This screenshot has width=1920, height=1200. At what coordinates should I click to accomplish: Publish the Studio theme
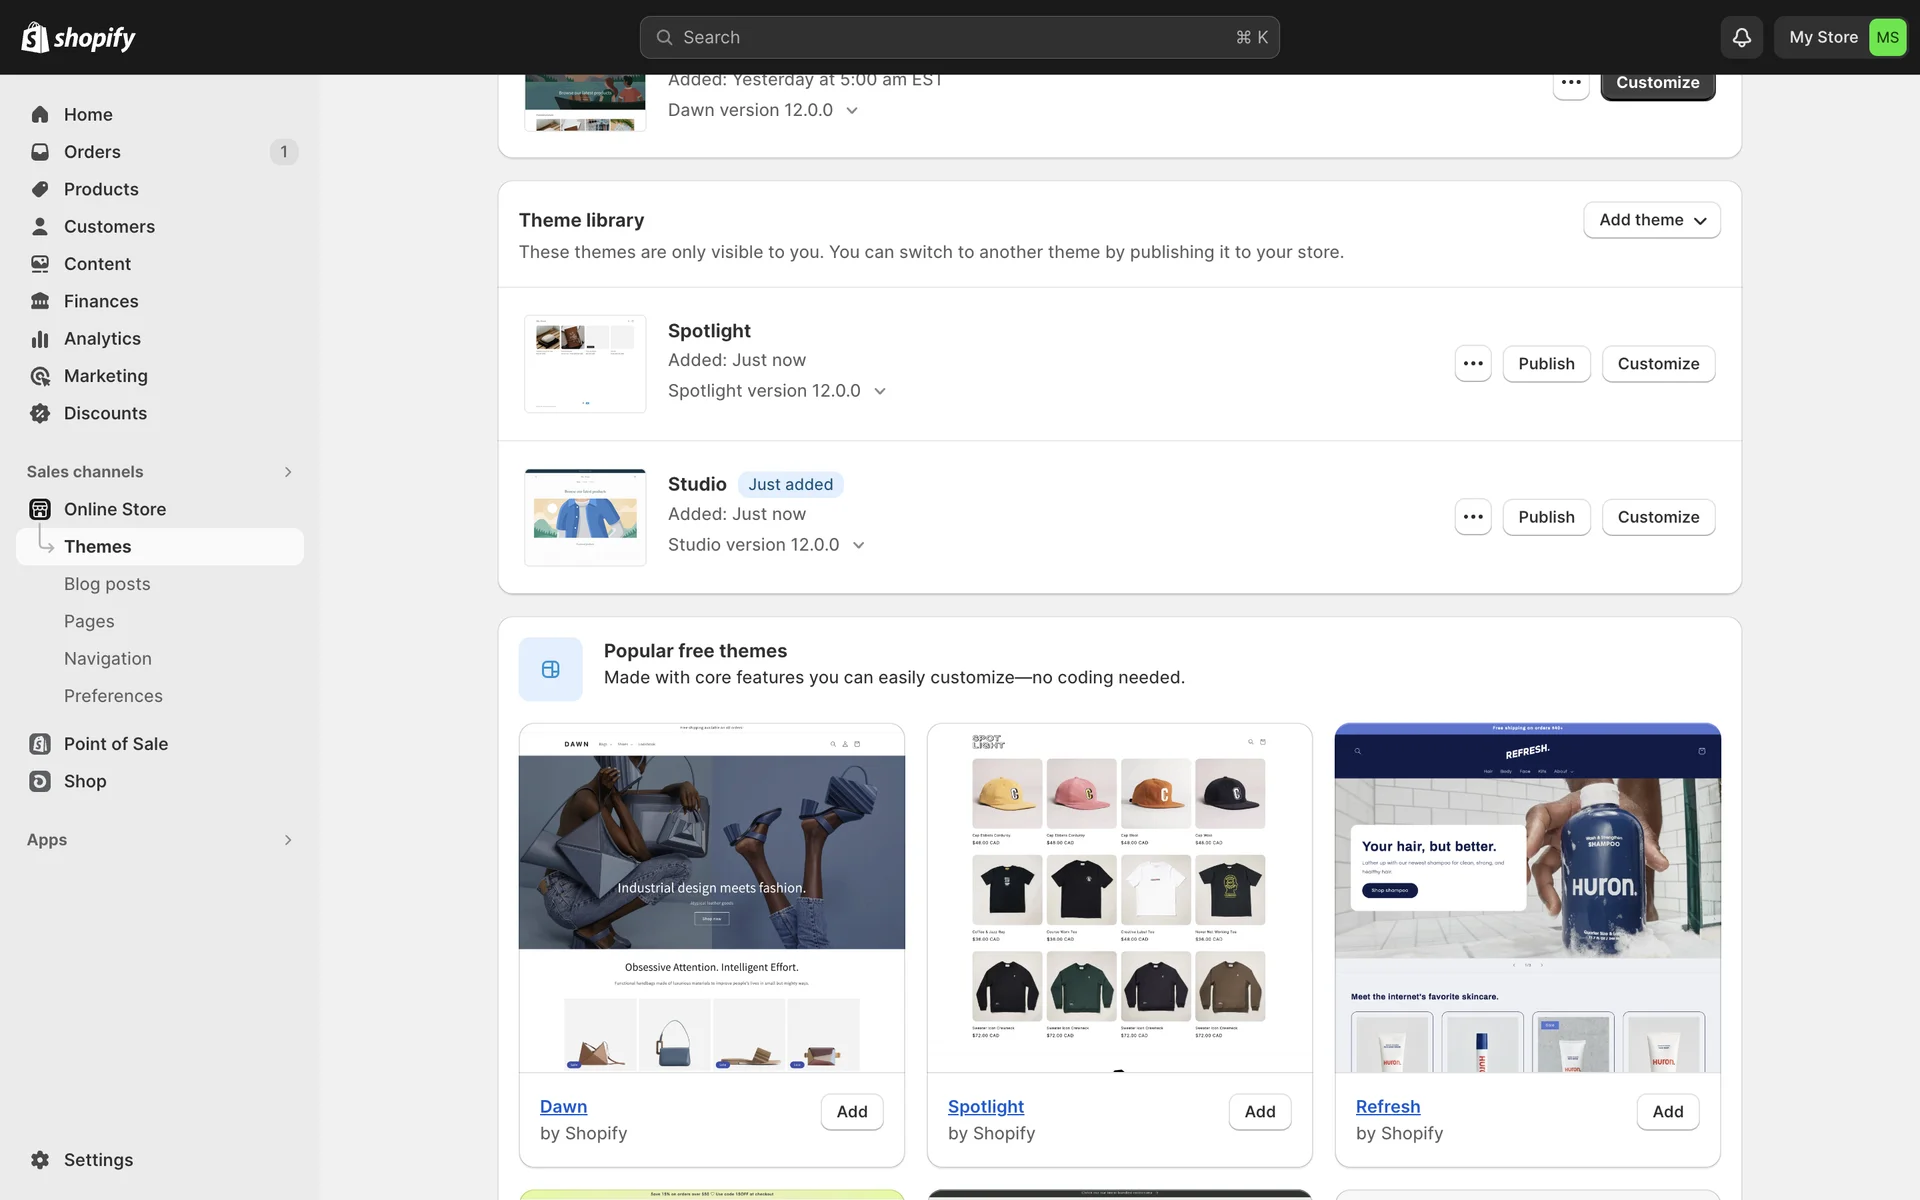(1546, 517)
